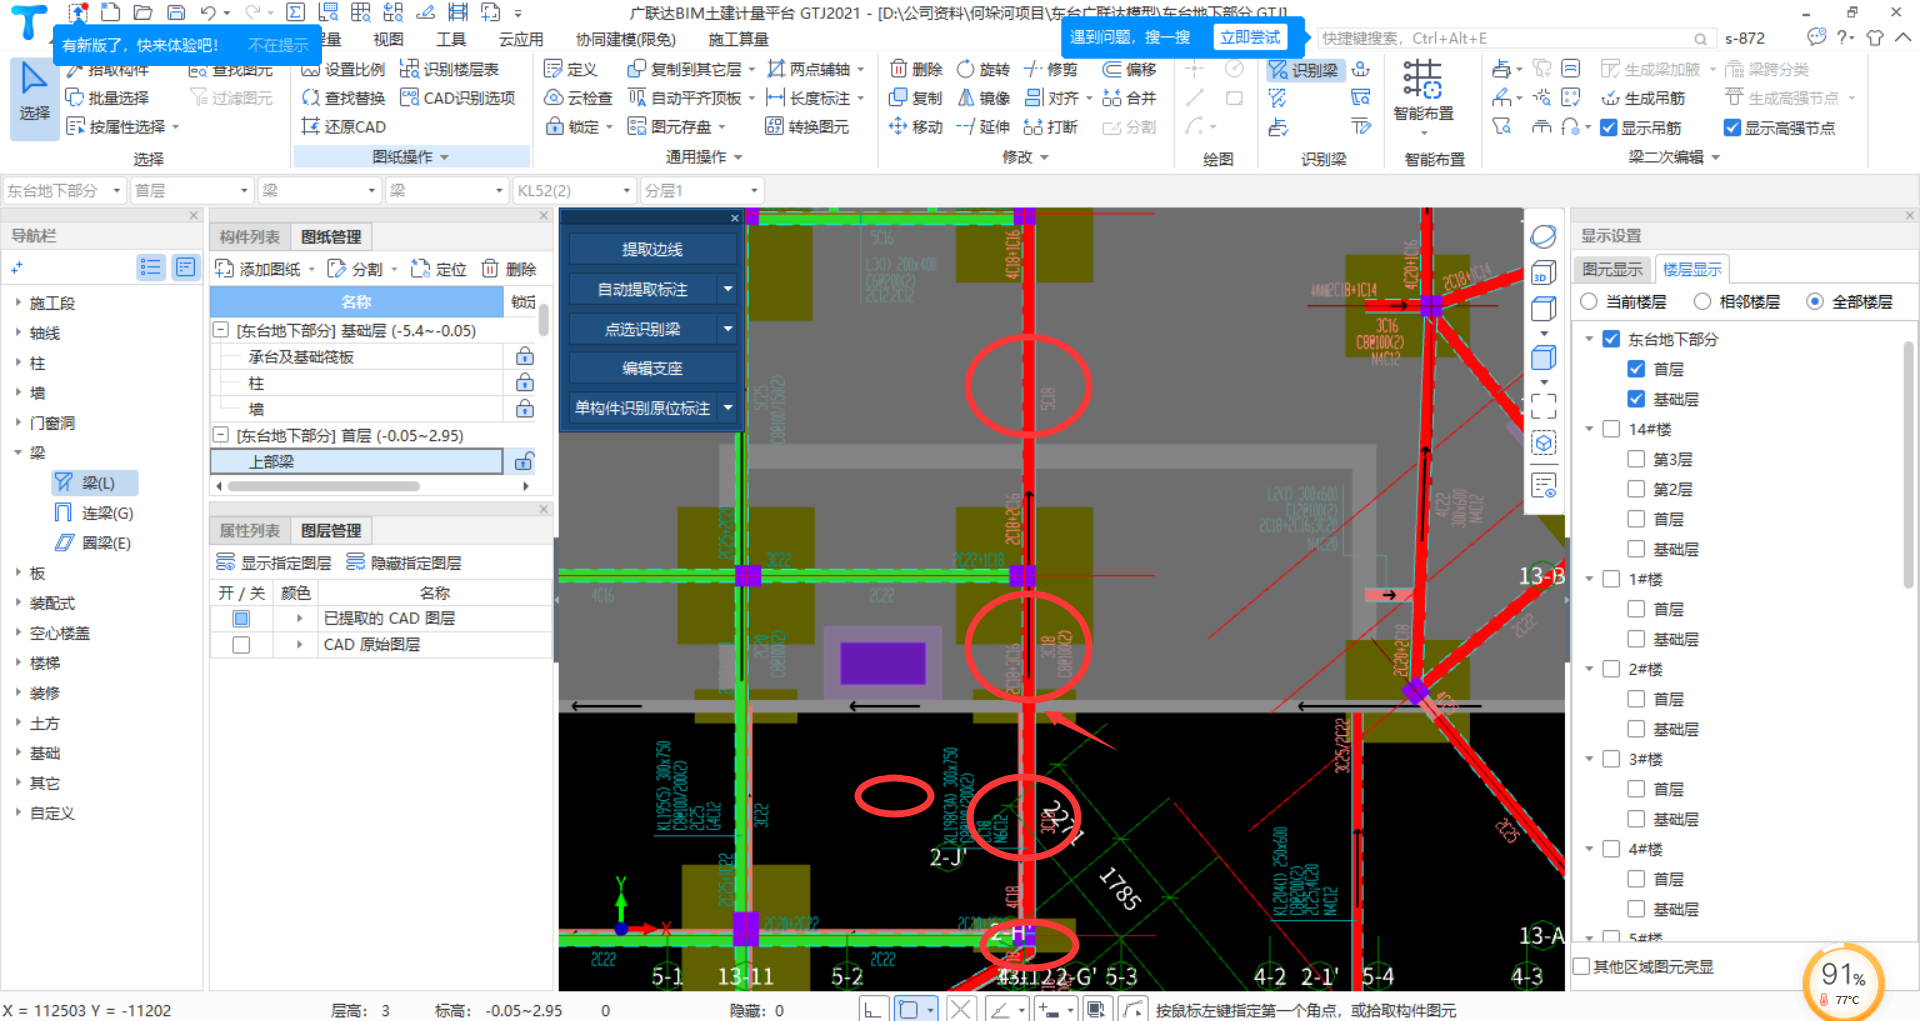Collapse the 梁 node in navigation

[x=18, y=453]
